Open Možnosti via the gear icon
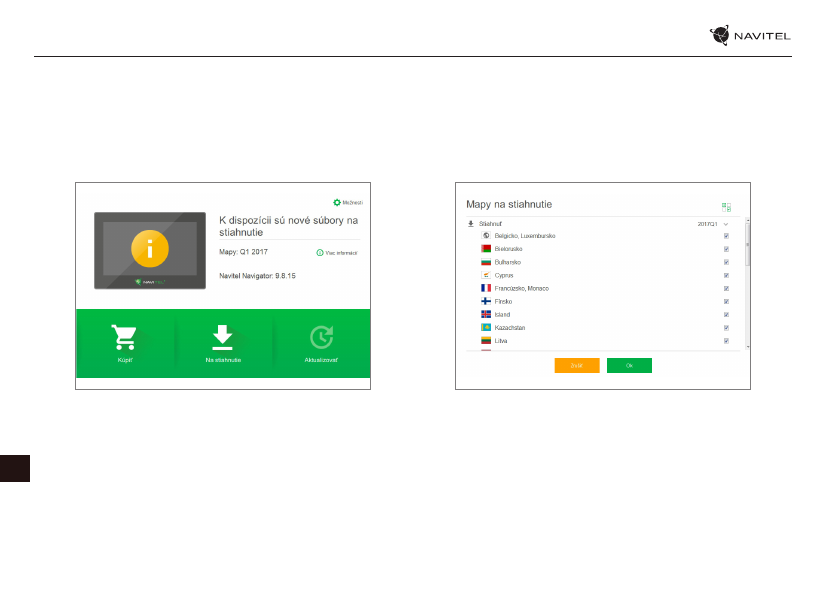The width and height of the screenshot is (840, 595). click(337, 202)
